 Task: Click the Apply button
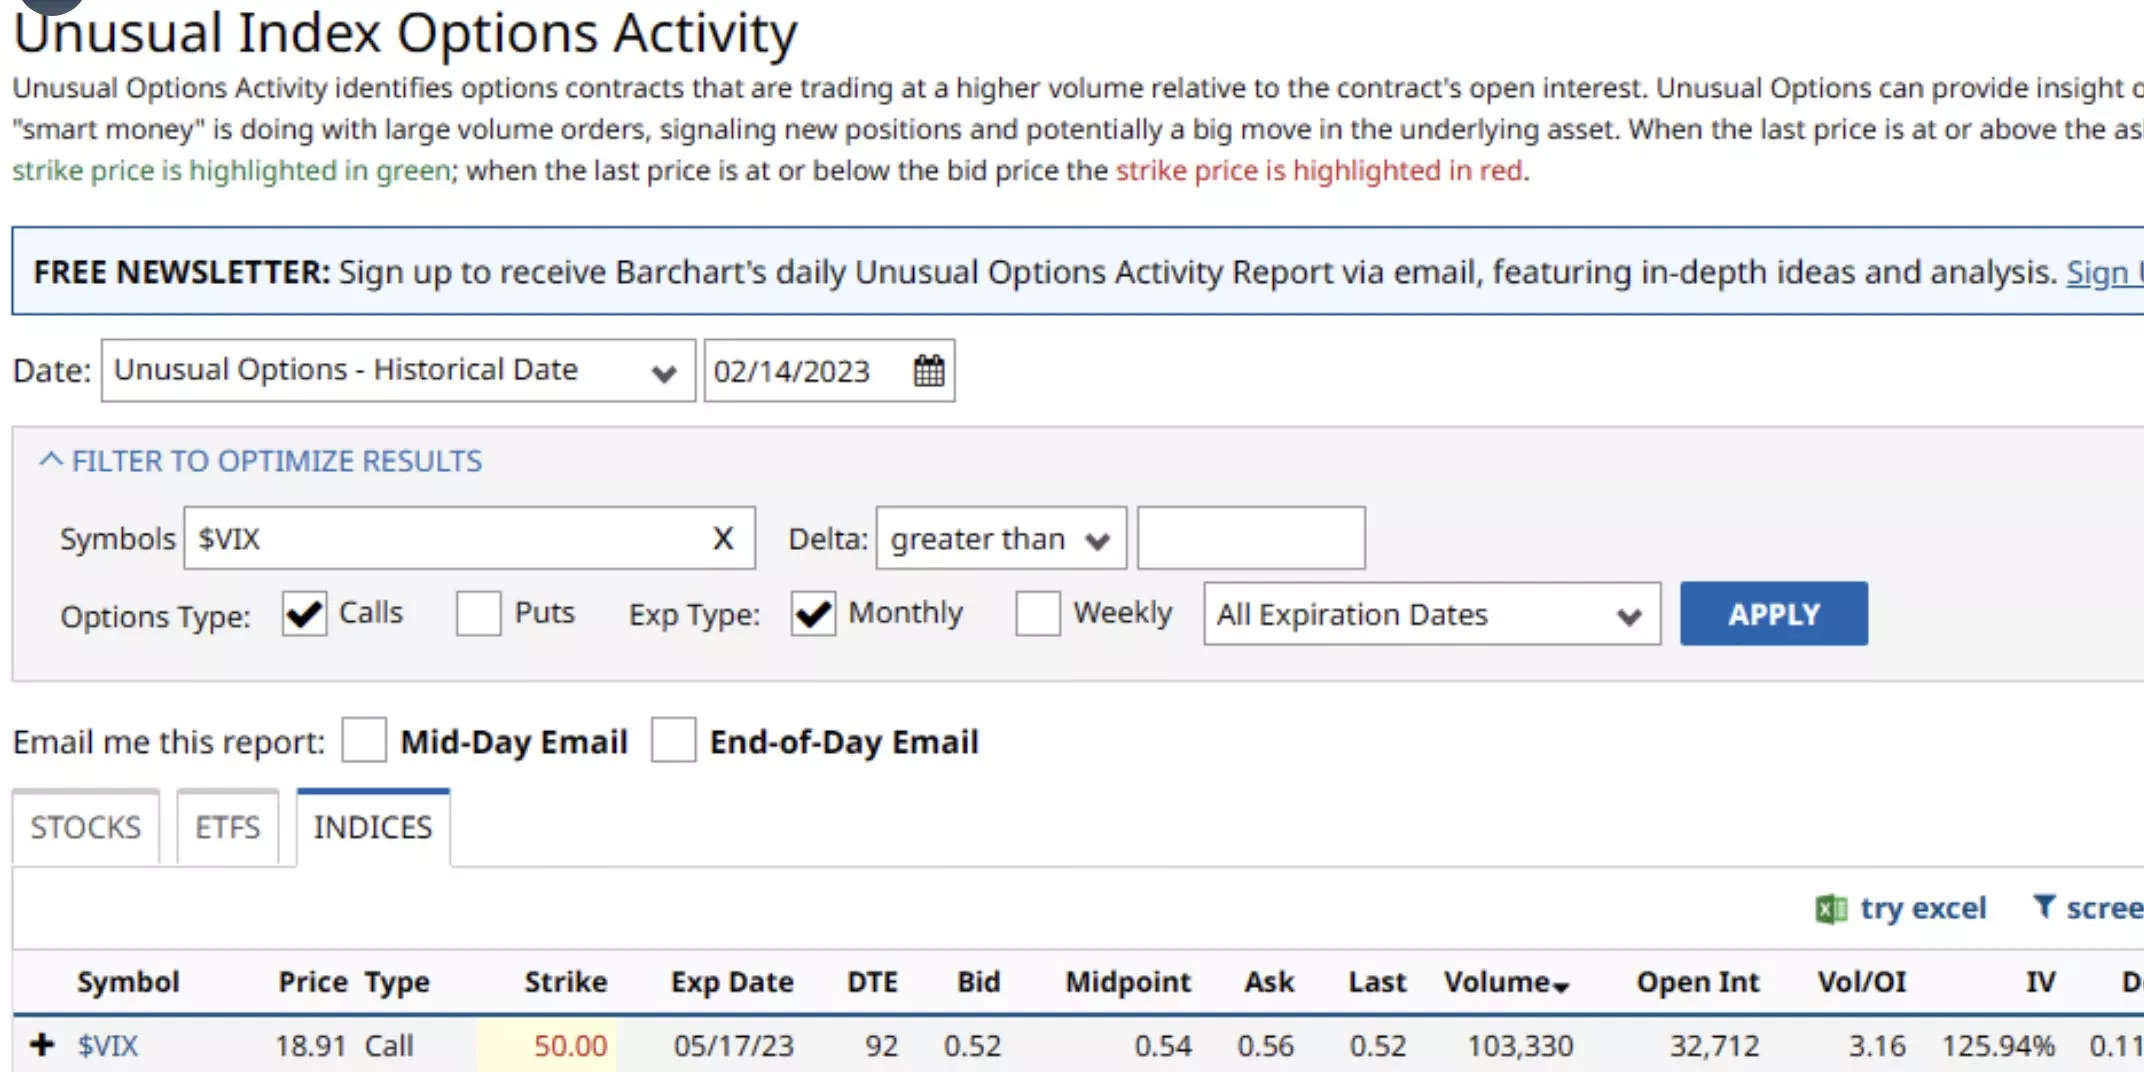[x=1773, y=613]
